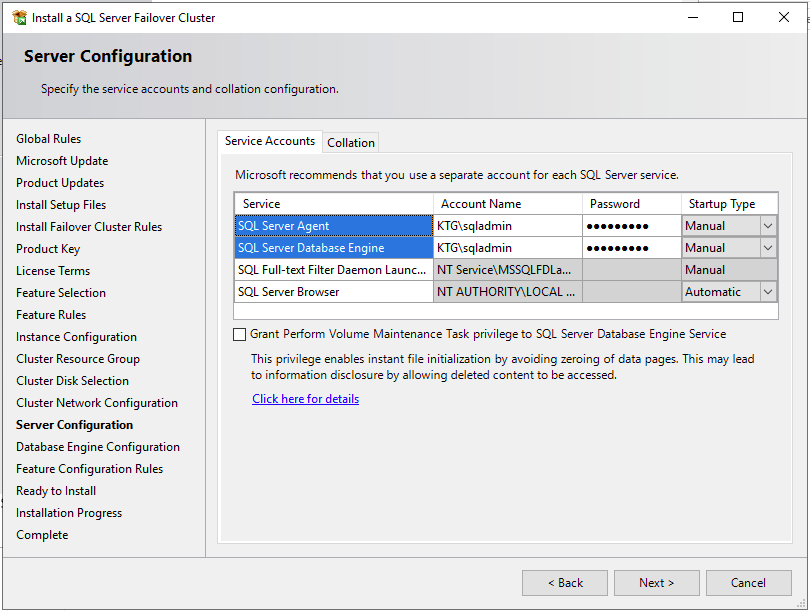Click the Account Name column header

[x=508, y=204]
